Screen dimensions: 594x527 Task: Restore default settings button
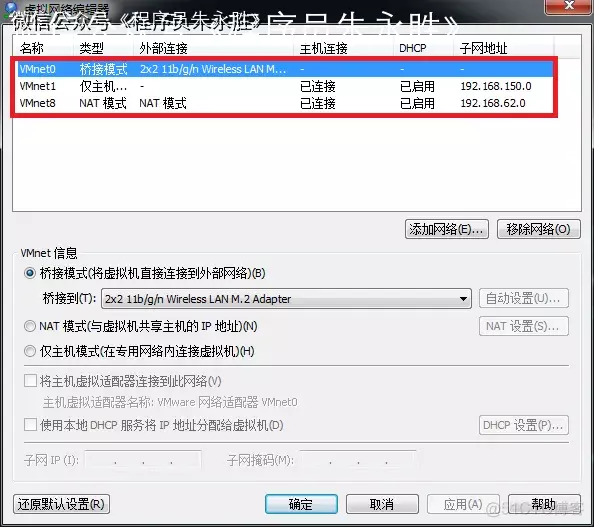[61, 504]
